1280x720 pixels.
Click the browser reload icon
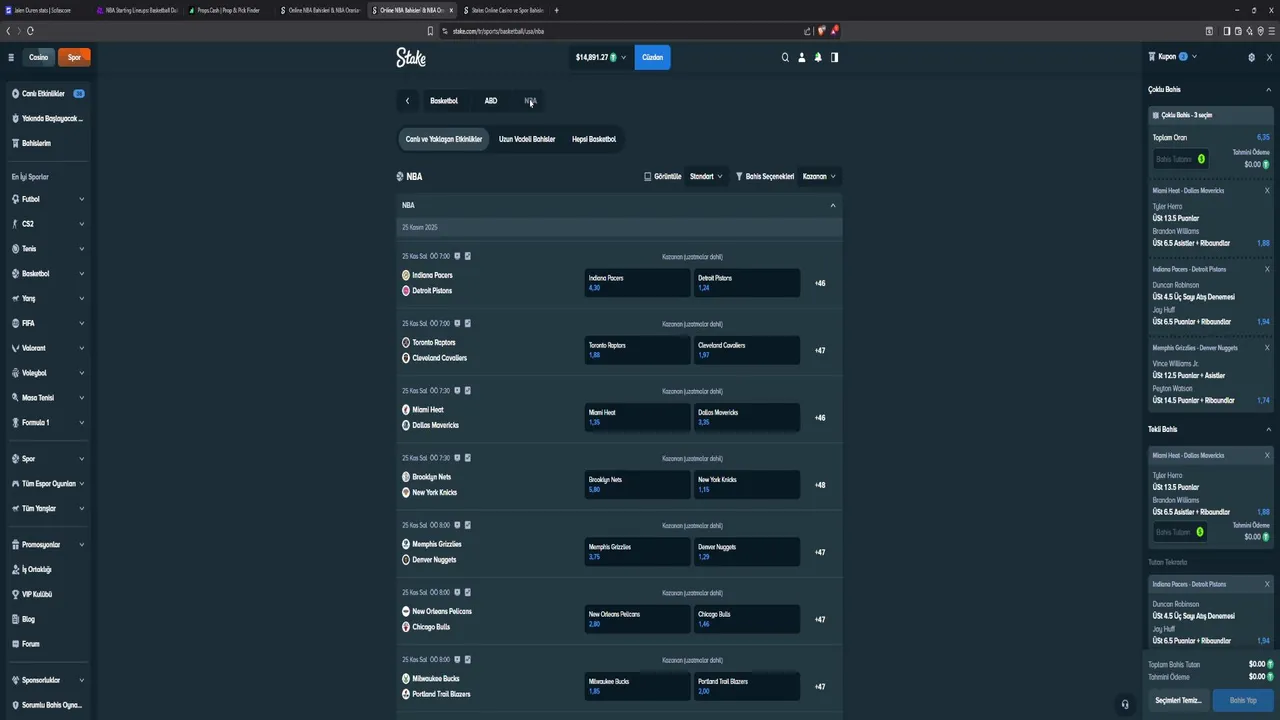[x=30, y=31]
